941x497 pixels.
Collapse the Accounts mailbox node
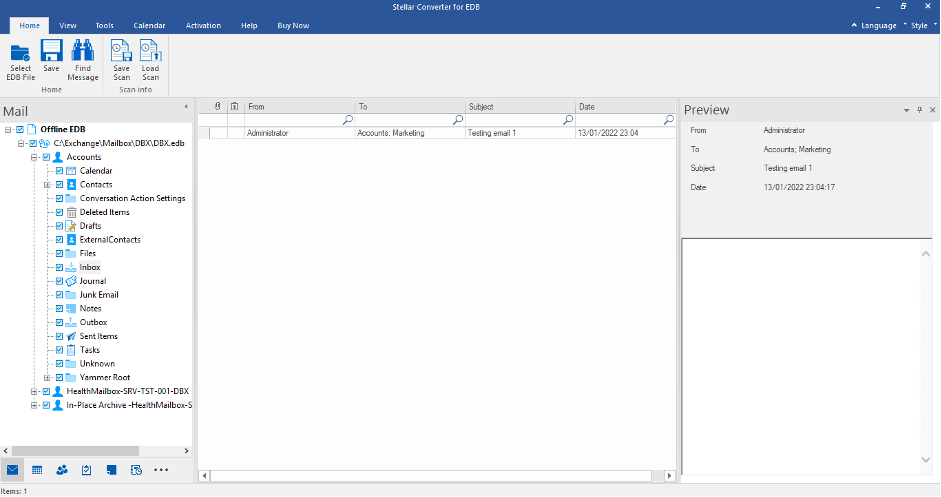click(x=34, y=157)
